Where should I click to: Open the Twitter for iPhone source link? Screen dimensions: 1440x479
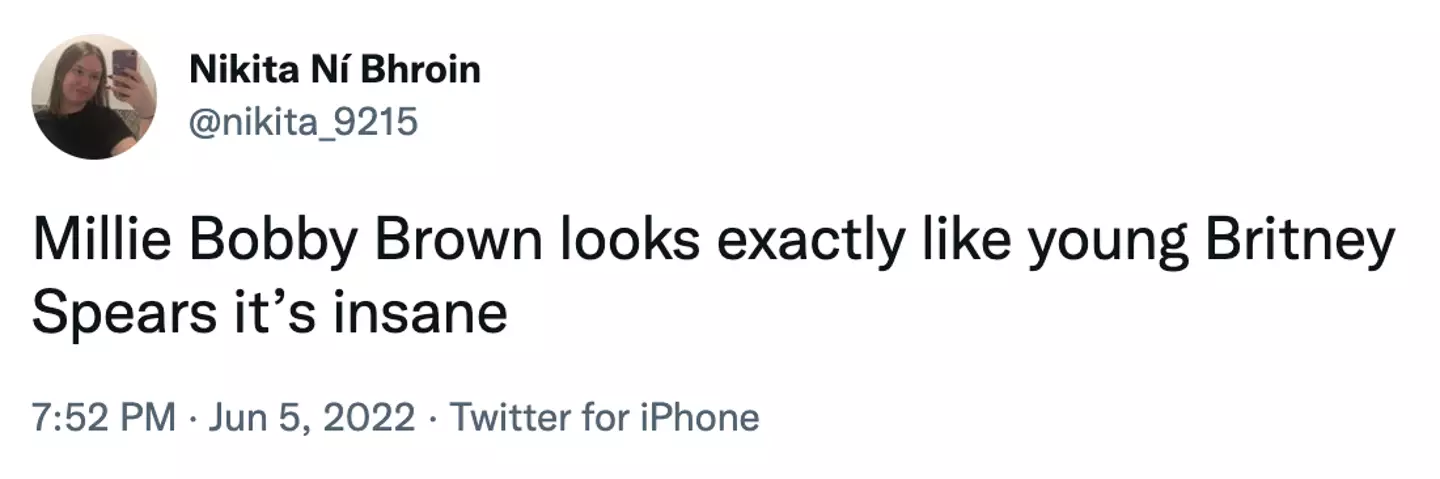(x=604, y=416)
